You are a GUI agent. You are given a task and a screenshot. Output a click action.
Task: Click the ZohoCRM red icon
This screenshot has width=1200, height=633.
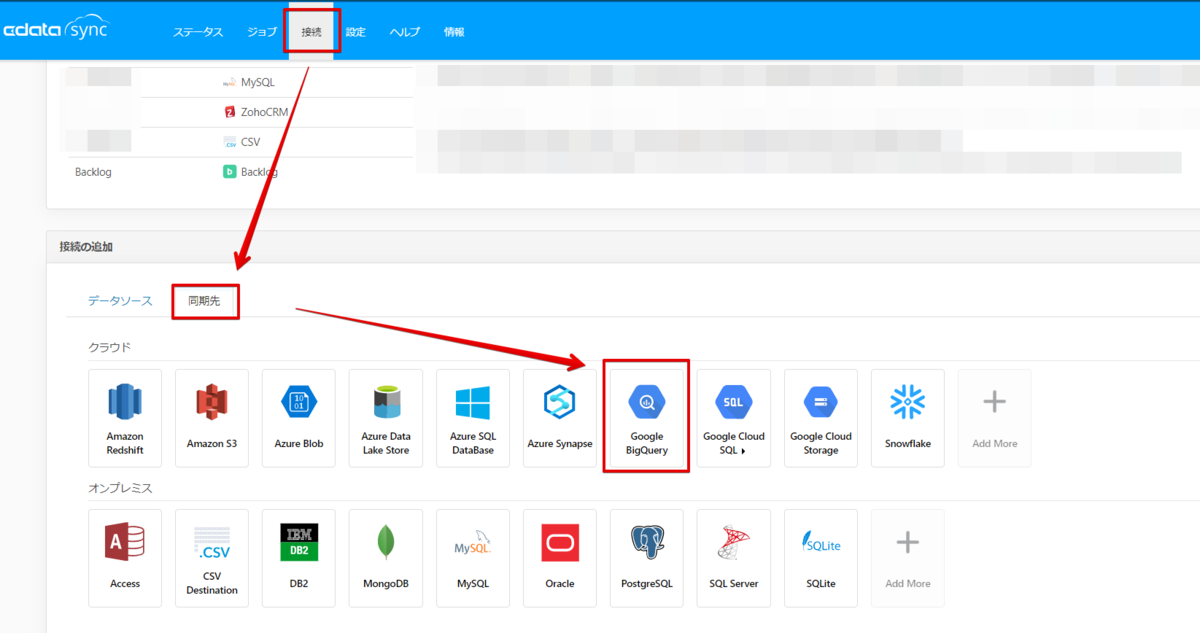coord(230,112)
